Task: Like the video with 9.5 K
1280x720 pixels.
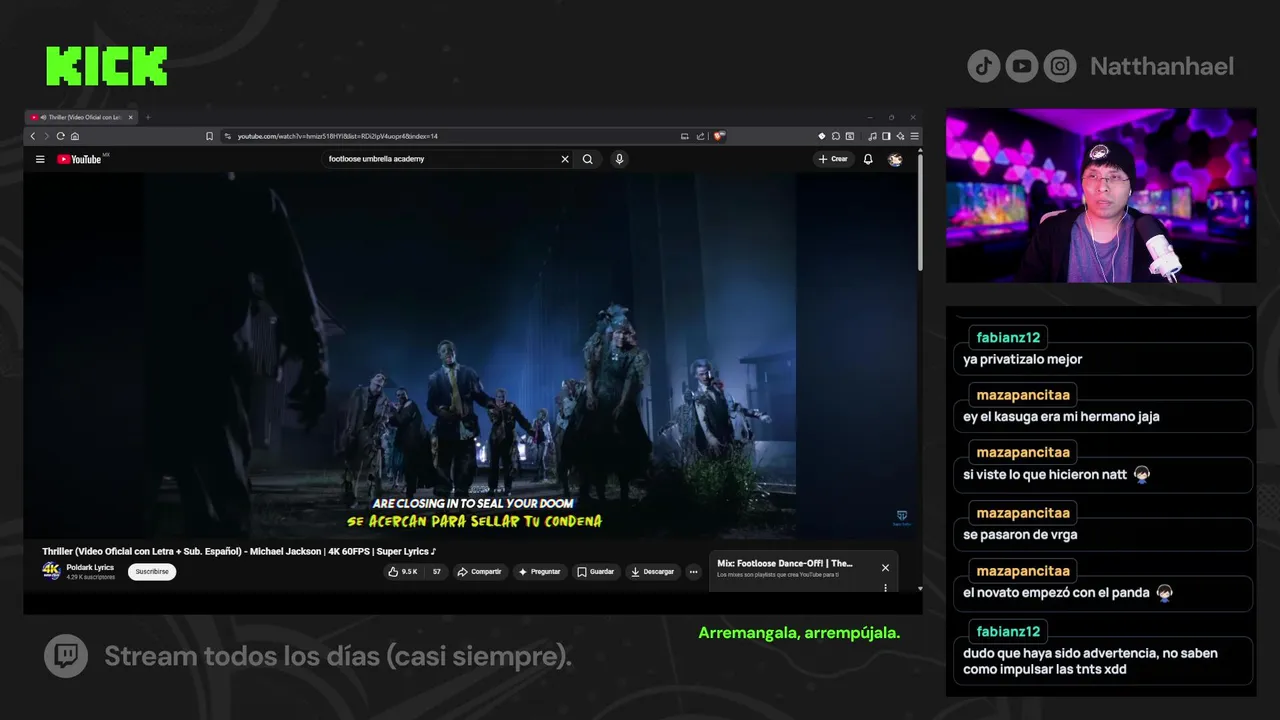Action: (404, 572)
